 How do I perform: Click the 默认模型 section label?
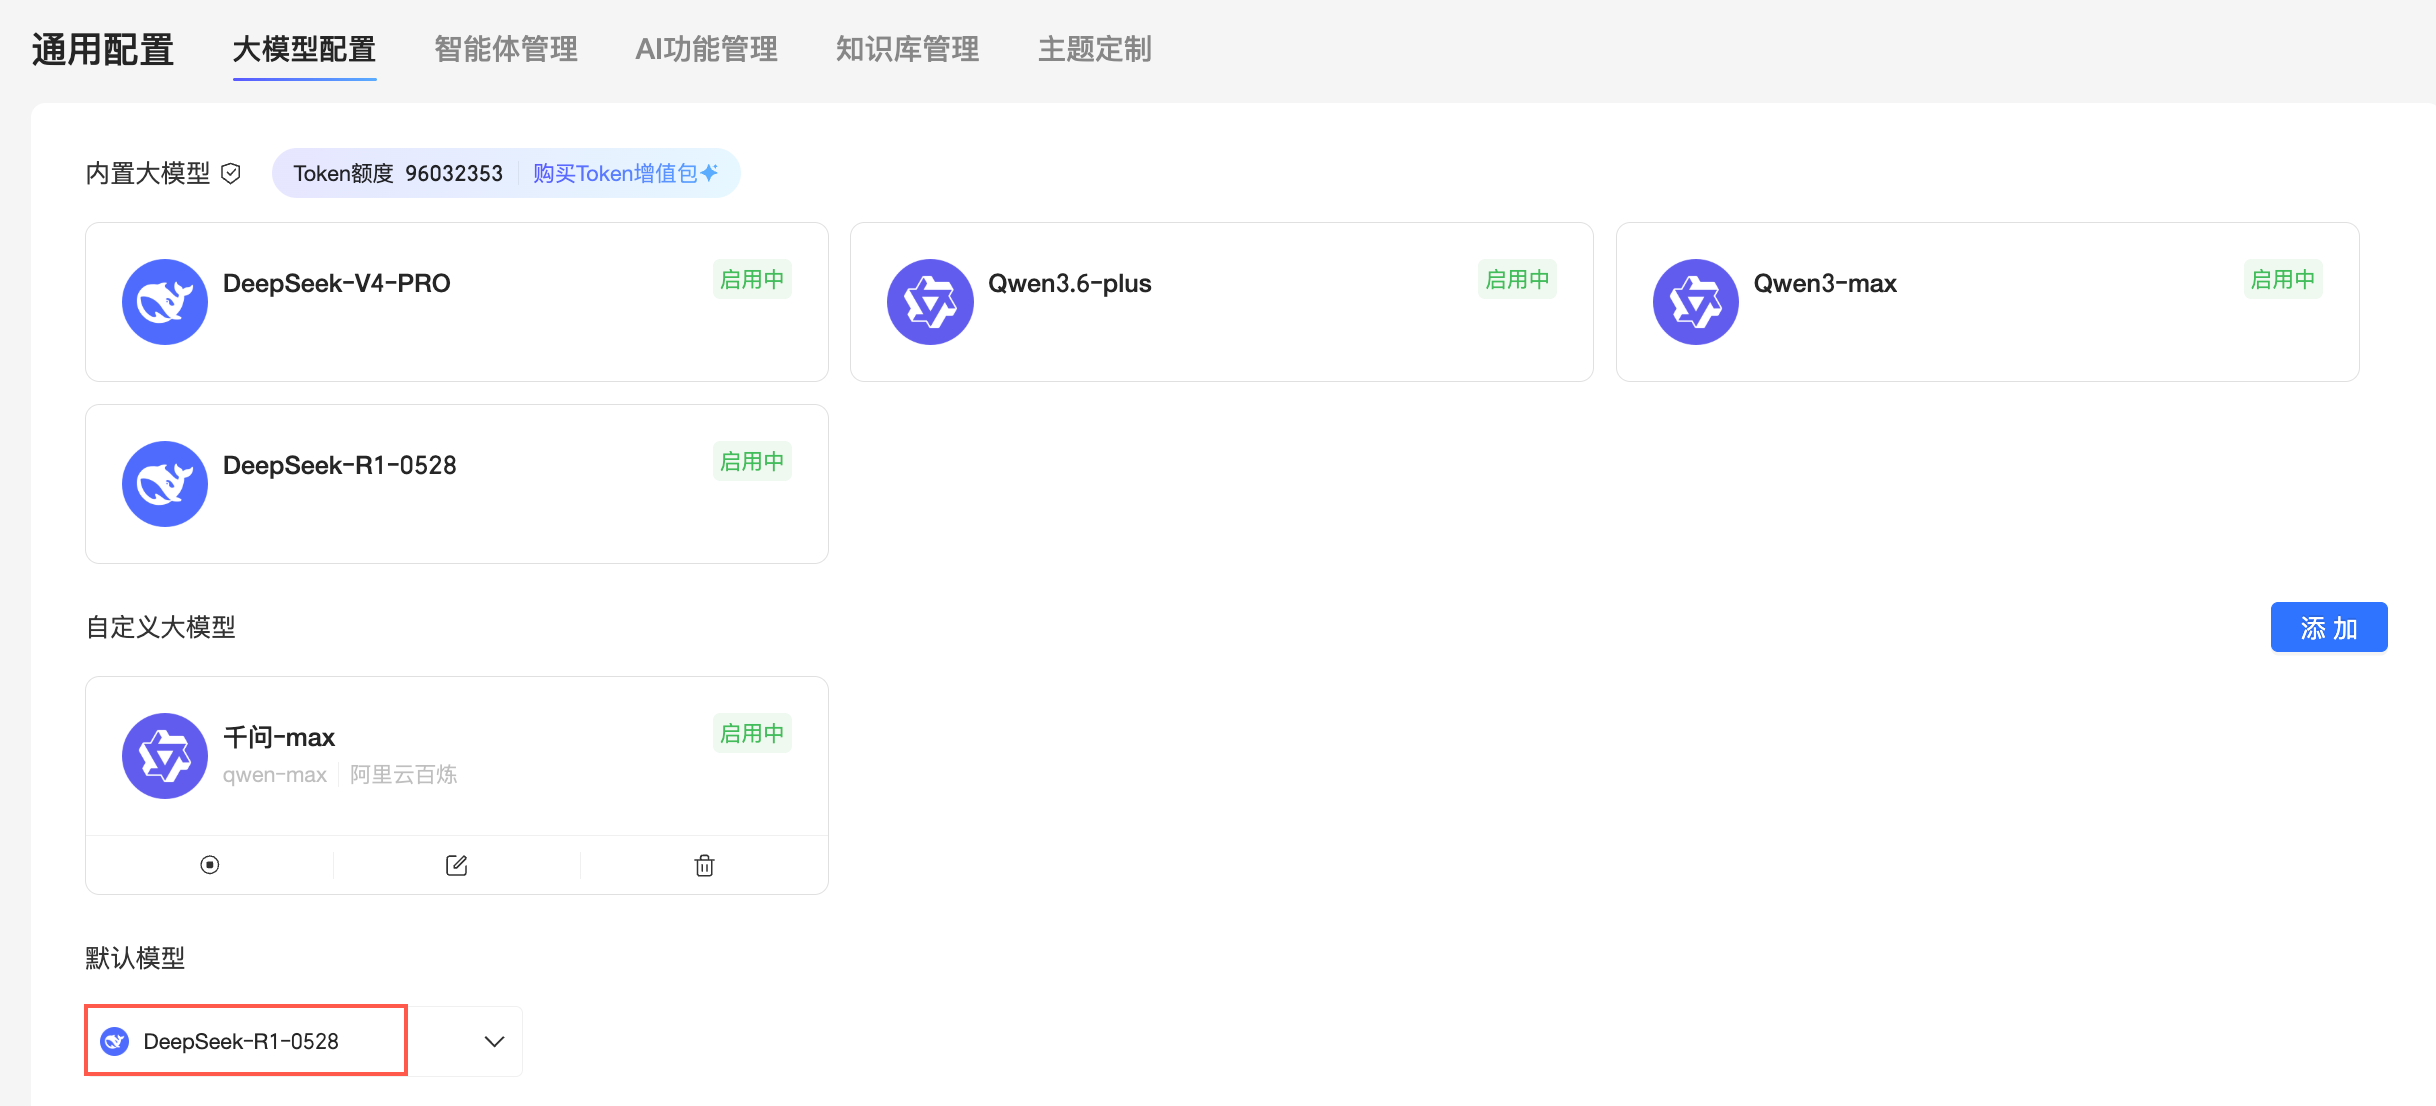pos(135,958)
